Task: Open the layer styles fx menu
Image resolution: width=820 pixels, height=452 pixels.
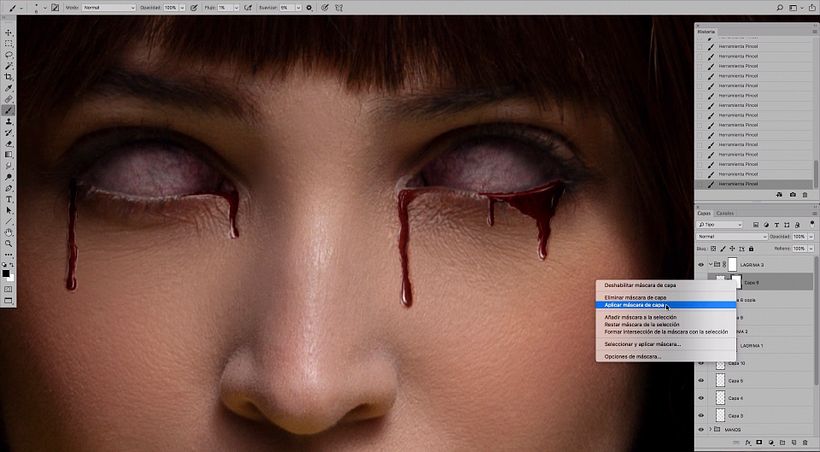Action: [x=748, y=443]
